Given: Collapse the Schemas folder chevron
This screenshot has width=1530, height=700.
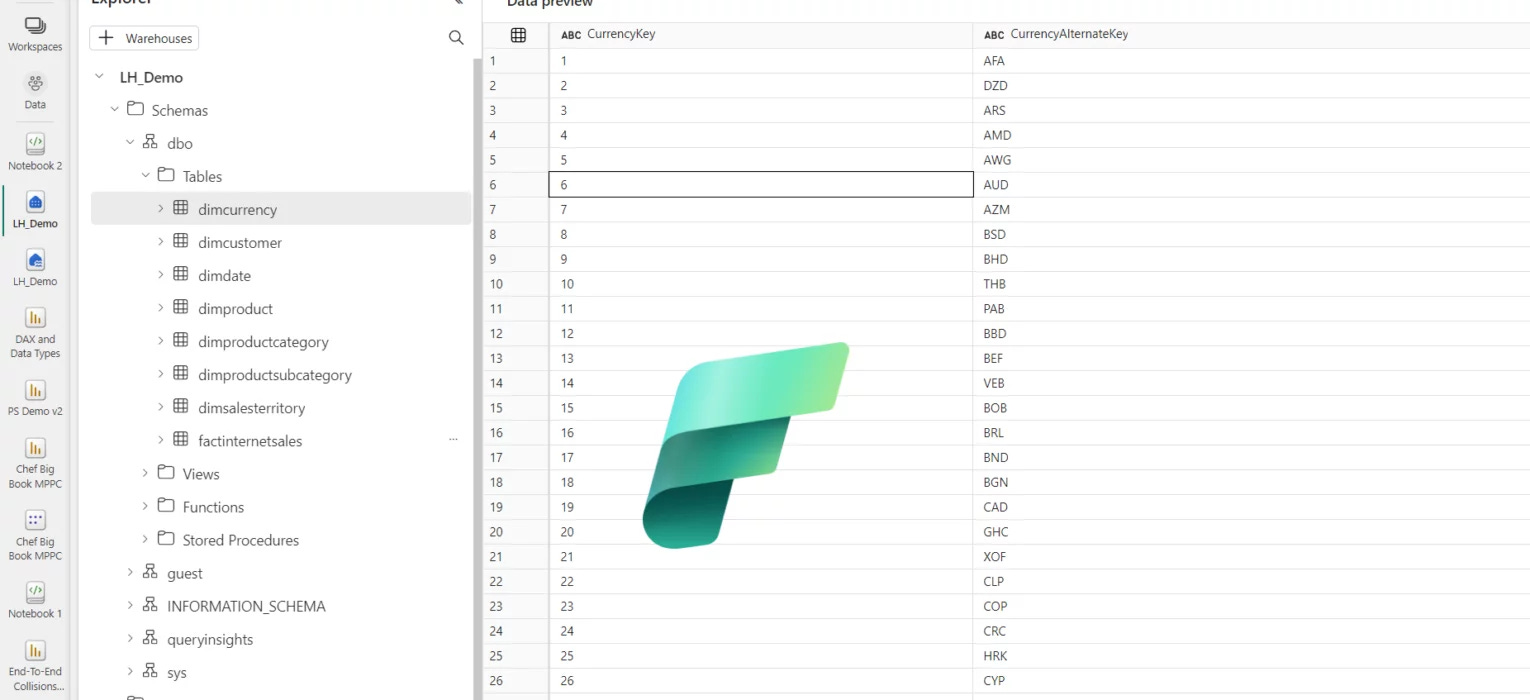Looking at the screenshot, I should (114, 109).
